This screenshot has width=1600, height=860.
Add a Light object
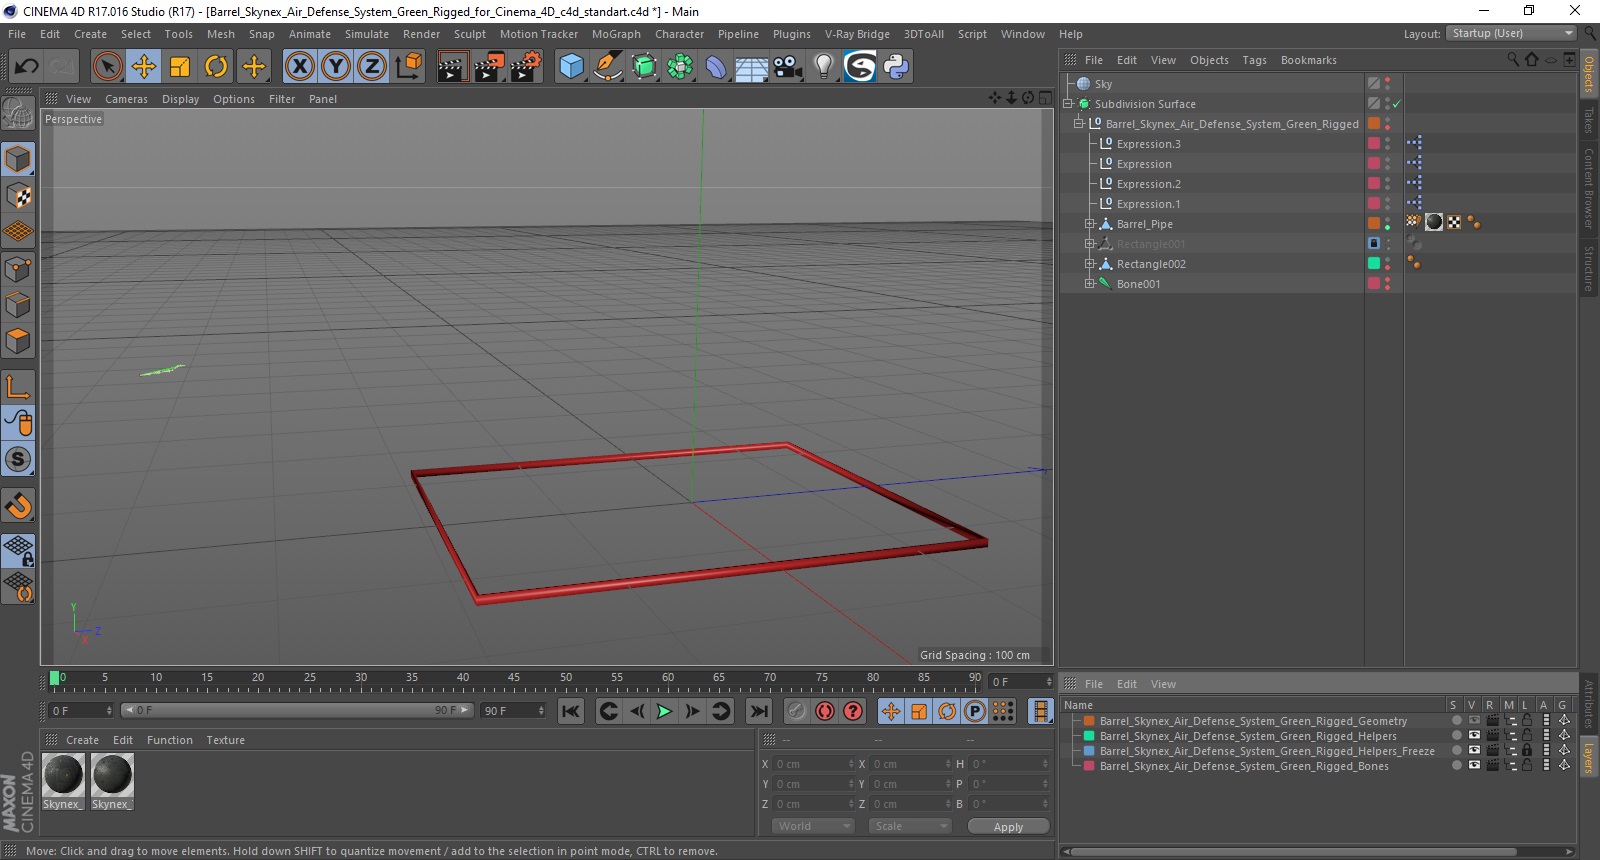tap(823, 67)
